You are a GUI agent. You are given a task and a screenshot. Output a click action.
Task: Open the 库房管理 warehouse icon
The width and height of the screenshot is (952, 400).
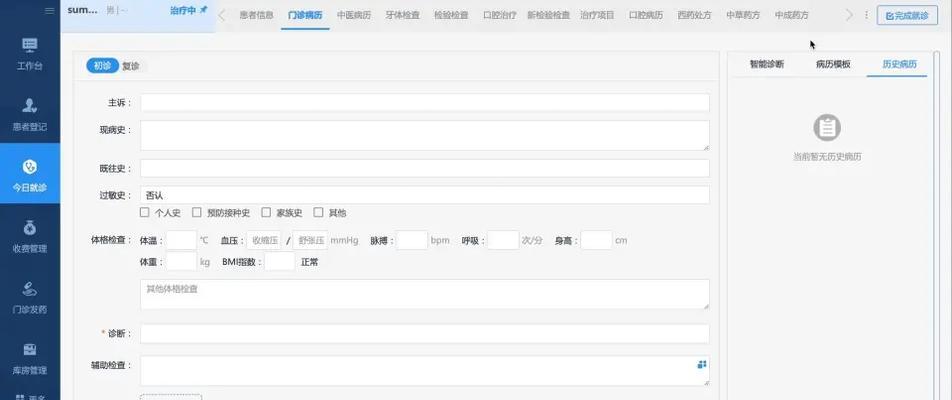pos(30,350)
